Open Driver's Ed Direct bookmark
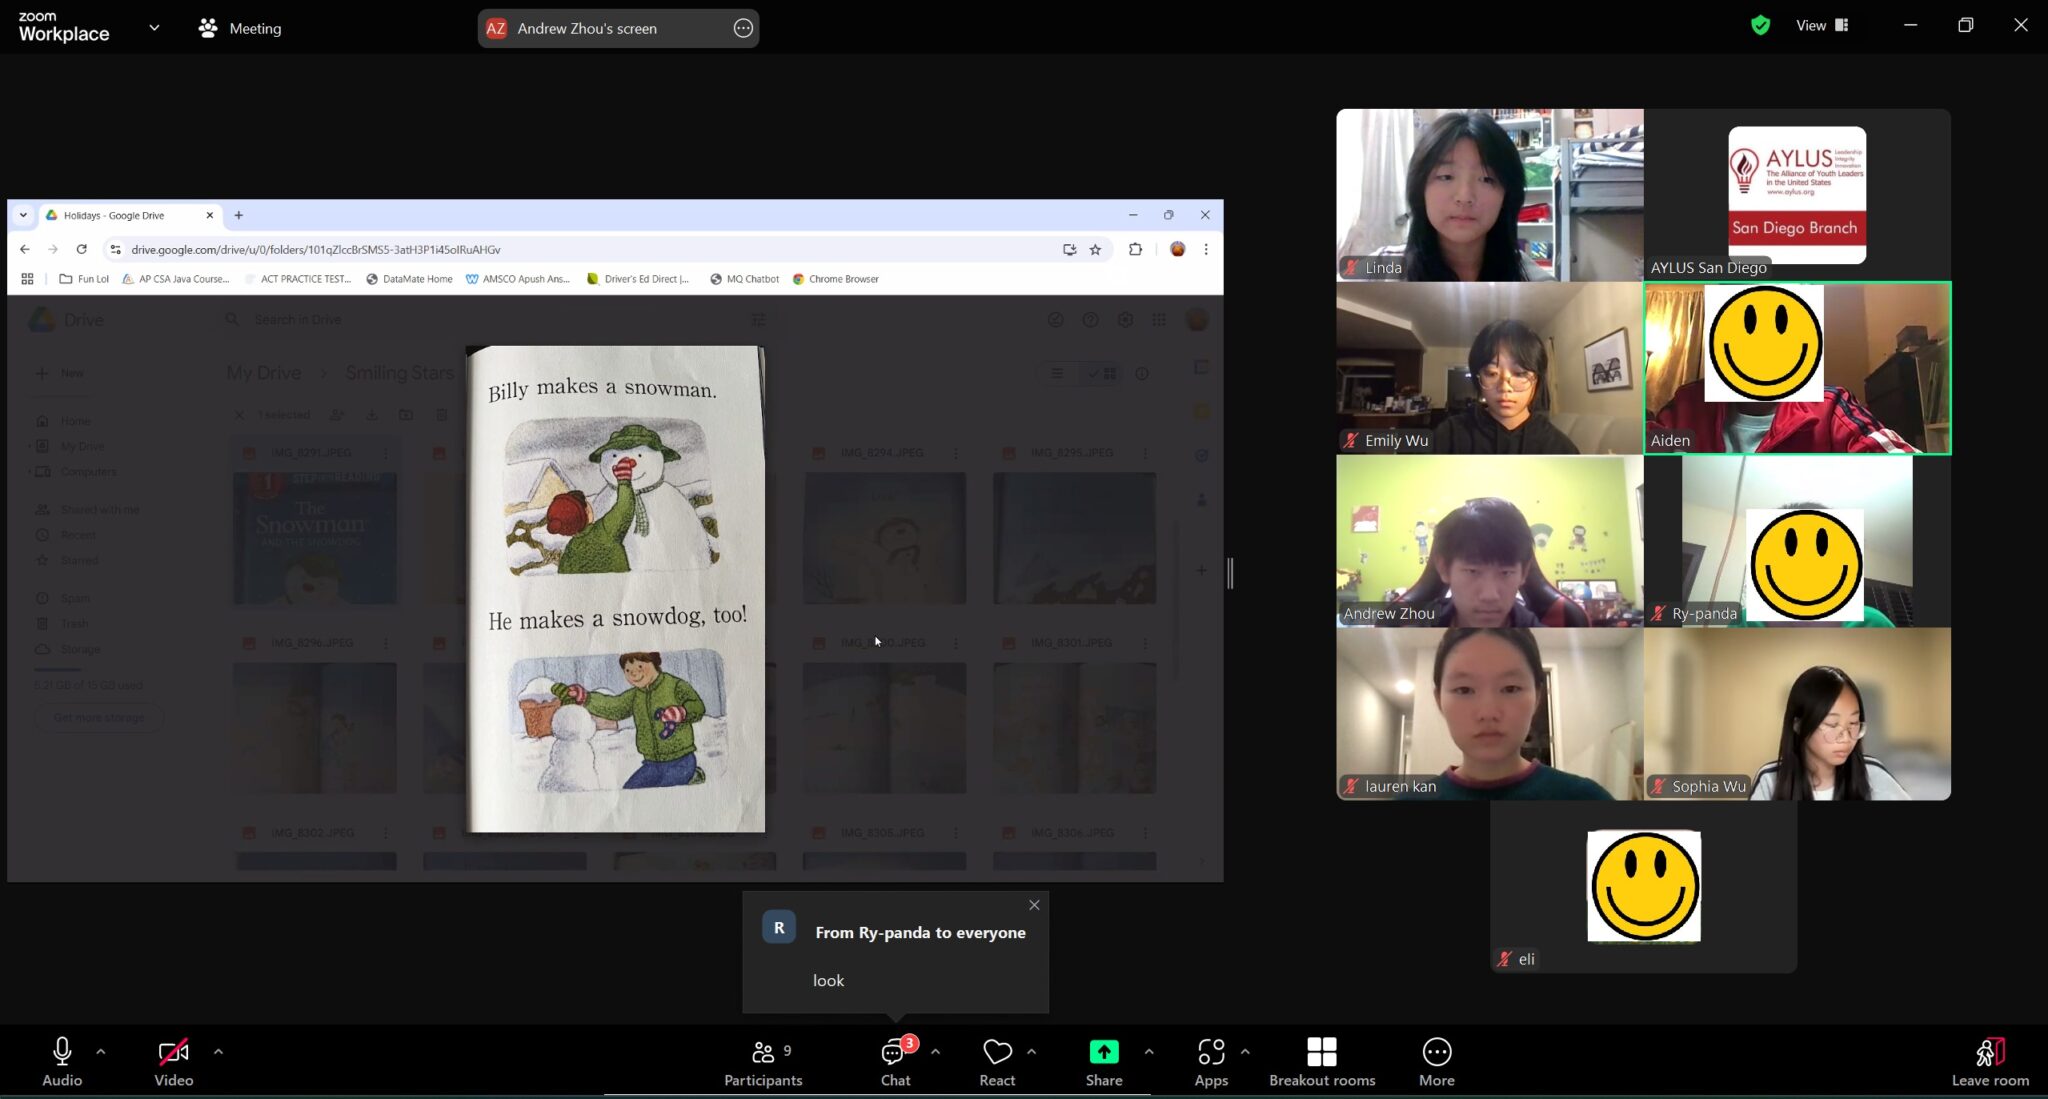Screen dimensions: 2048x1099 coord(638,279)
